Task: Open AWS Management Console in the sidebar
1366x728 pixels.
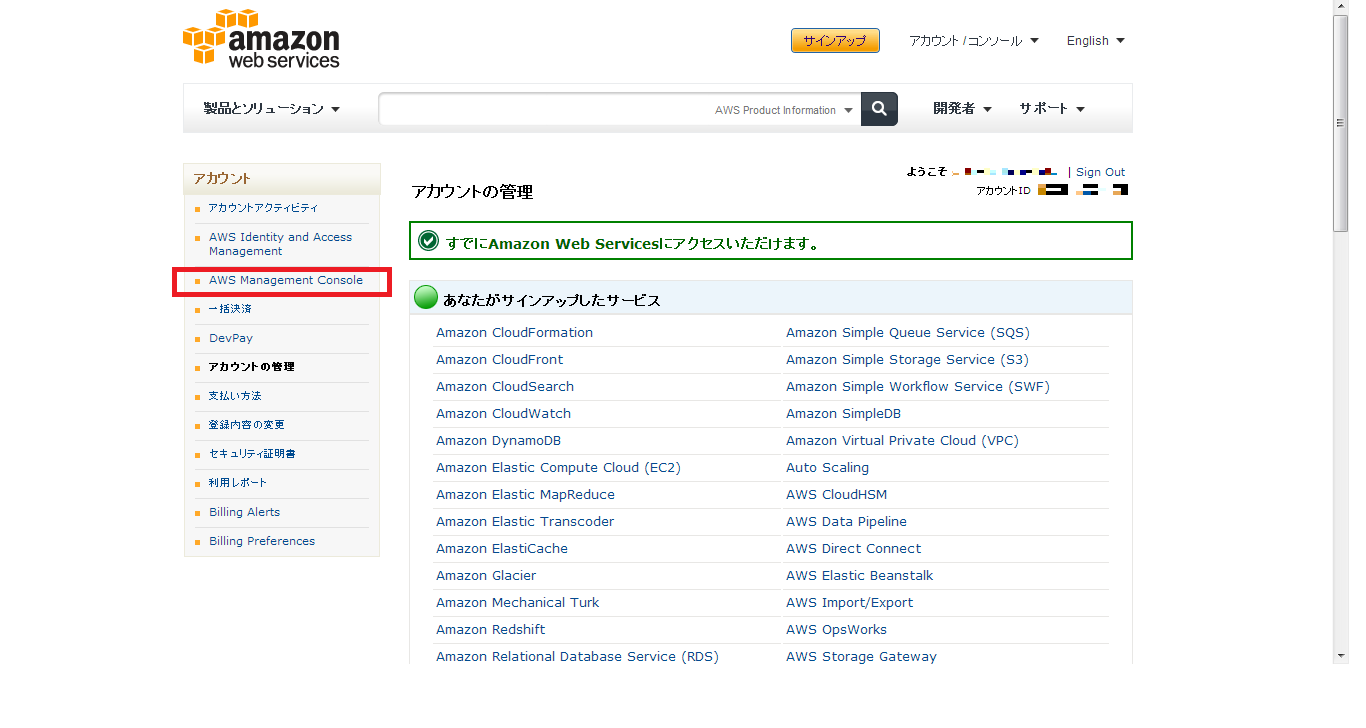Action: click(286, 280)
